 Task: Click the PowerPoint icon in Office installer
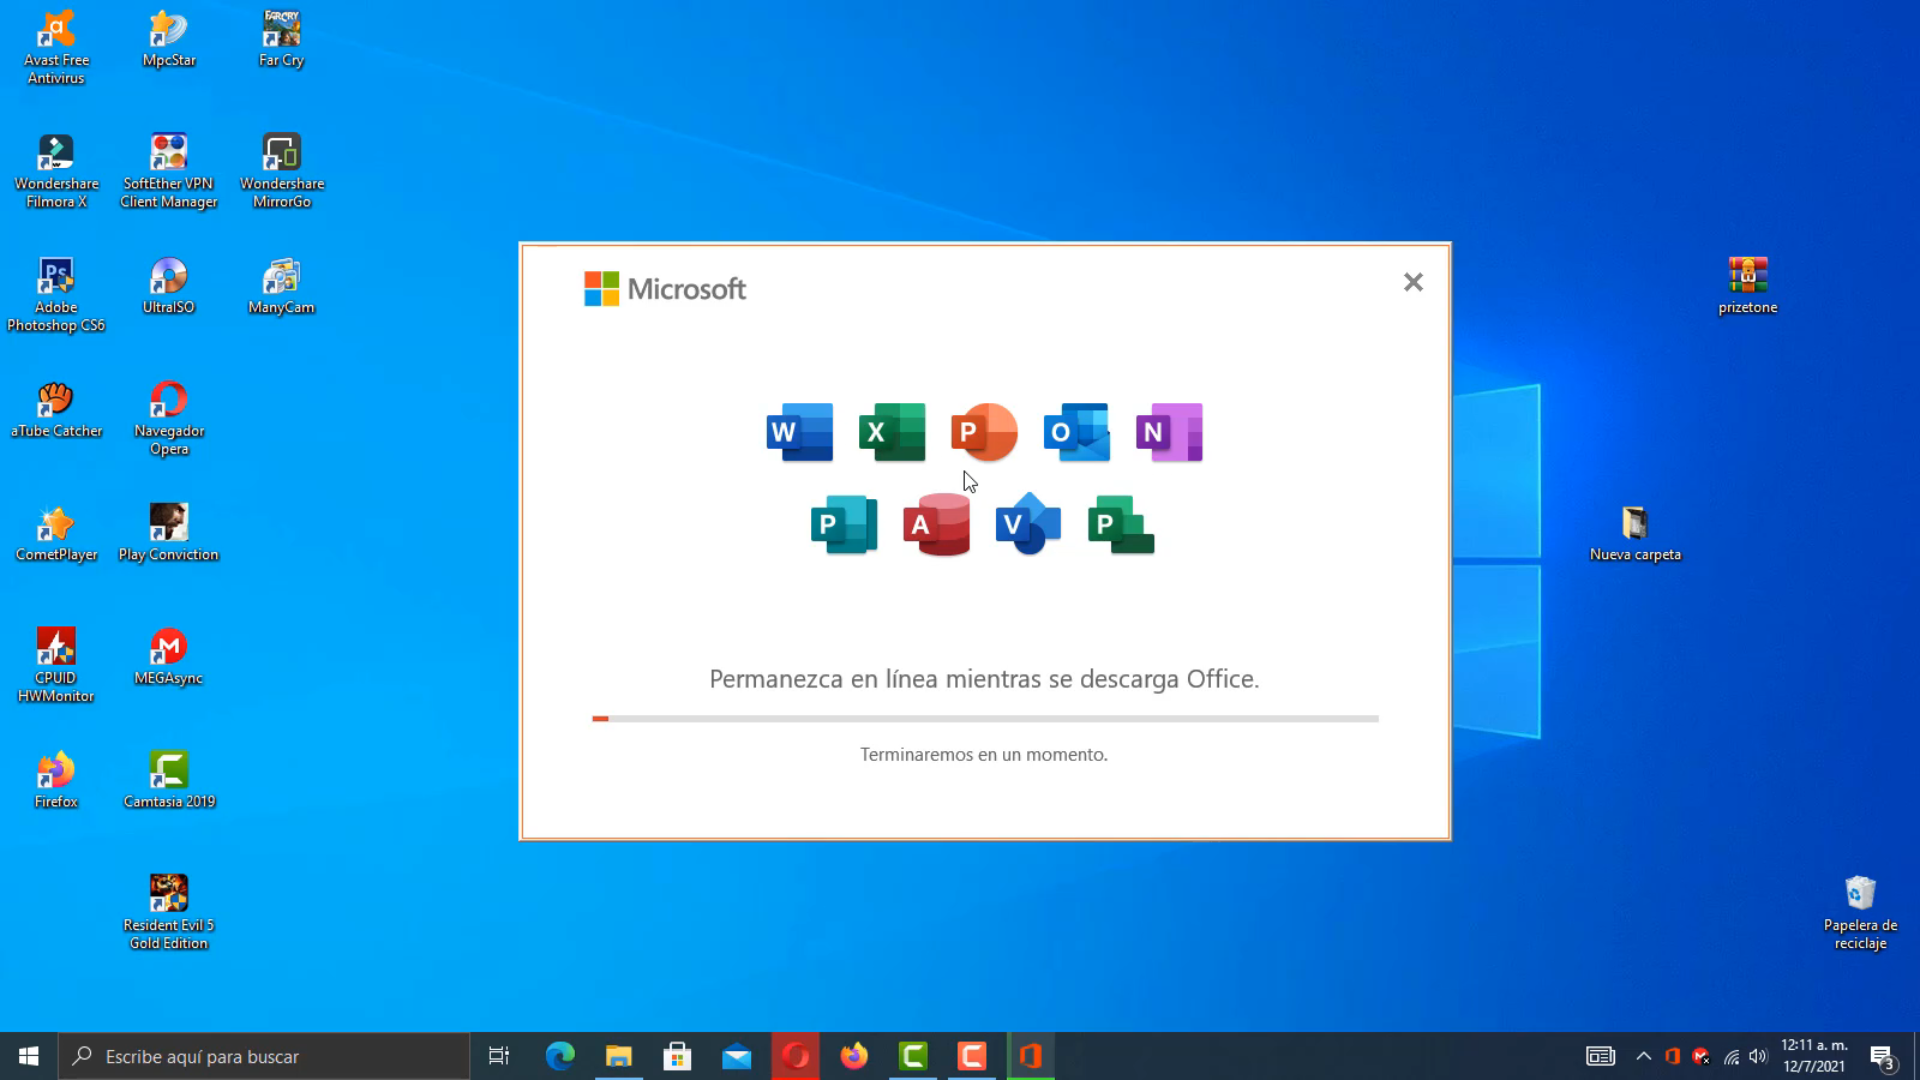click(x=984, y=432)
